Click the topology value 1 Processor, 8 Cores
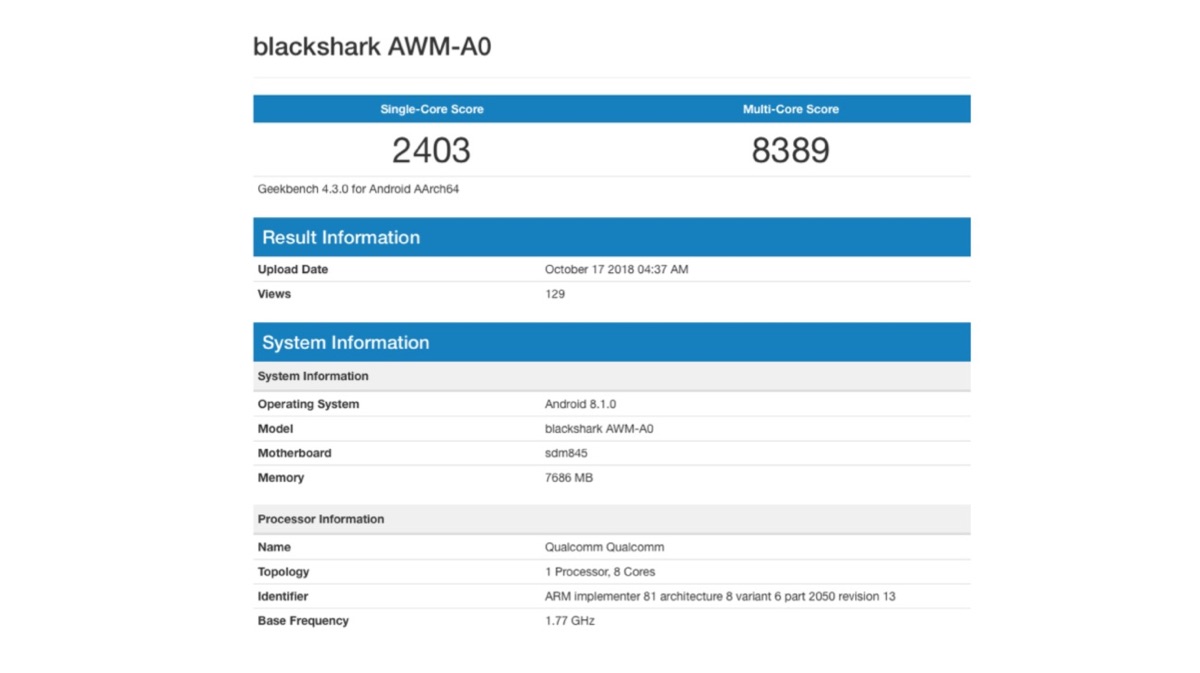 click(600, 572)
